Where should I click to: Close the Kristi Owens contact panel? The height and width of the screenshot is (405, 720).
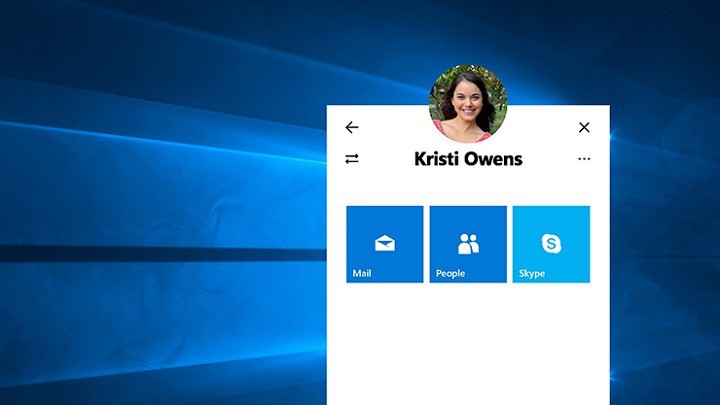click(x=584, y=127)
